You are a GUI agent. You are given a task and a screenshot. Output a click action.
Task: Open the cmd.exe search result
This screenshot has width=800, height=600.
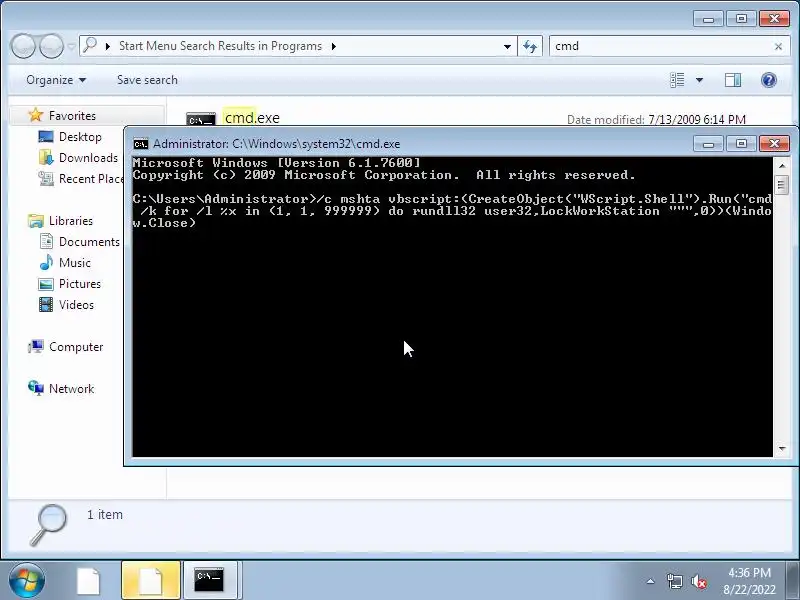[x=252, y=118]
